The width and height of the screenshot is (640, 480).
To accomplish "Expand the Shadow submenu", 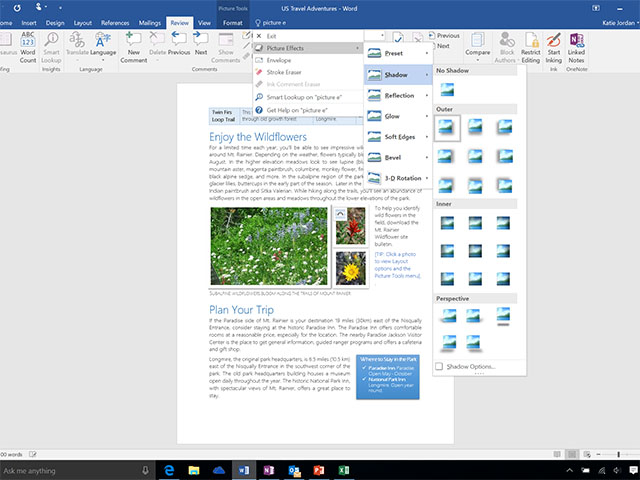I will (398, 75).
